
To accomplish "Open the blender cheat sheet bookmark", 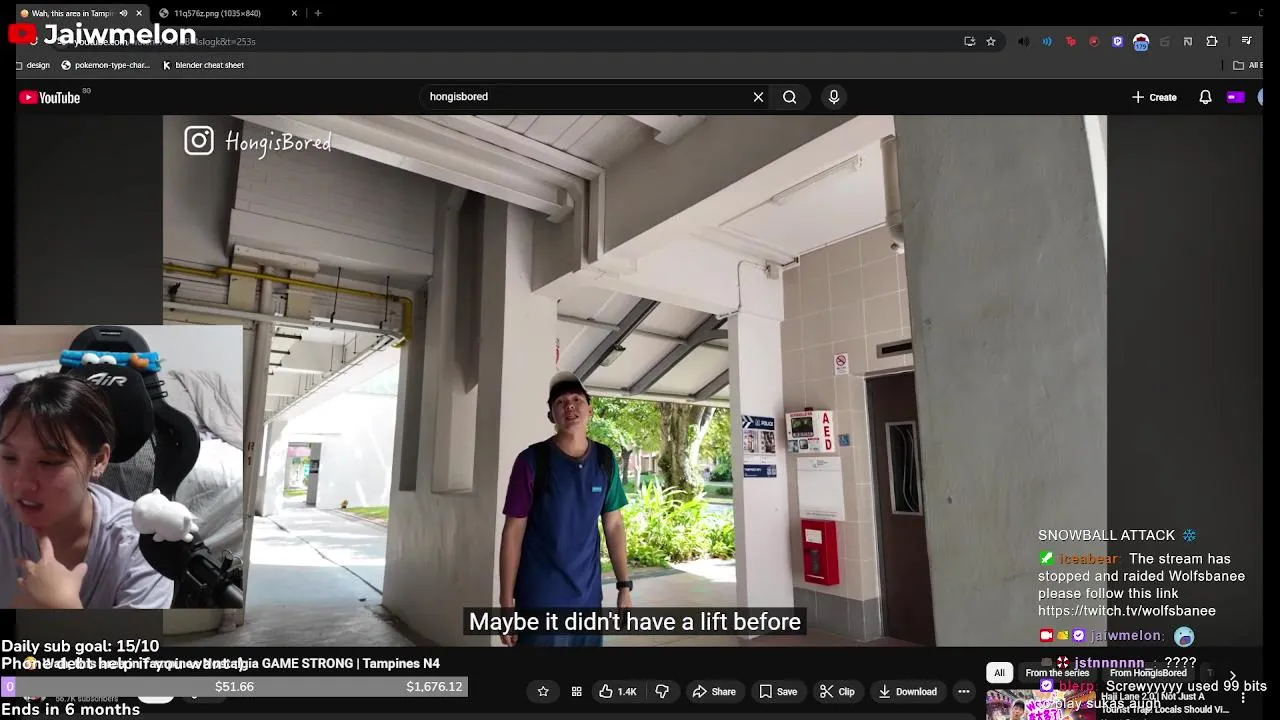I will click(204, 65).
